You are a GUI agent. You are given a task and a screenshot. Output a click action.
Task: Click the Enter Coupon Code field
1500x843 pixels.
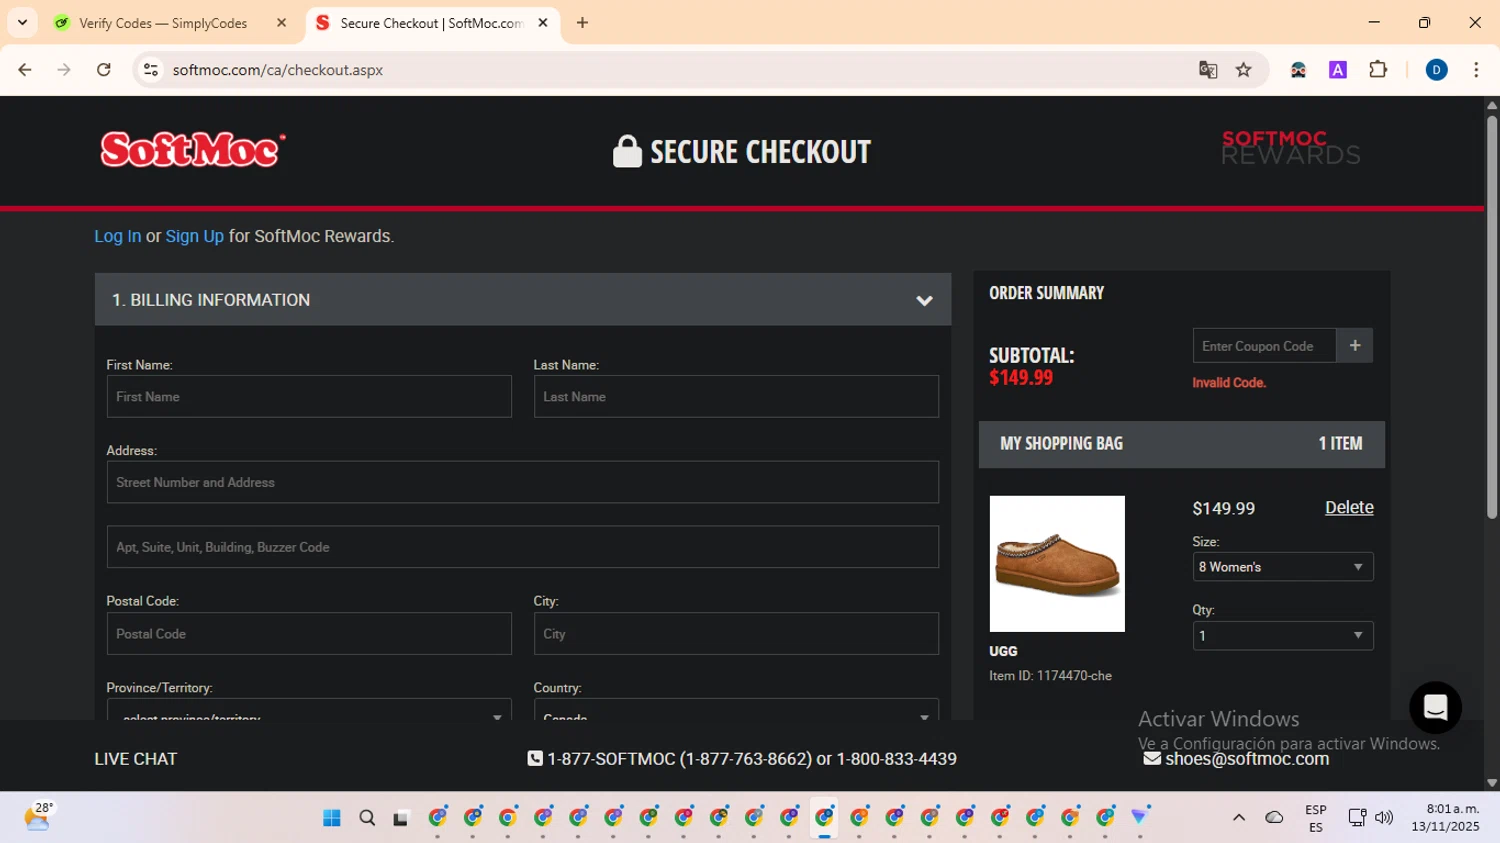1264,346
